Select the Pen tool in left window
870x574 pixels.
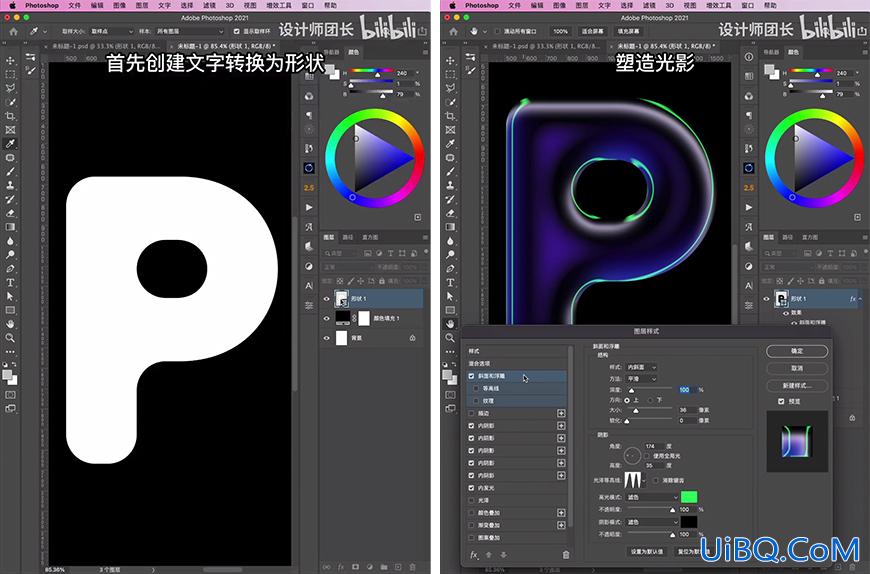pyautogui.click(x=10, y=268)
